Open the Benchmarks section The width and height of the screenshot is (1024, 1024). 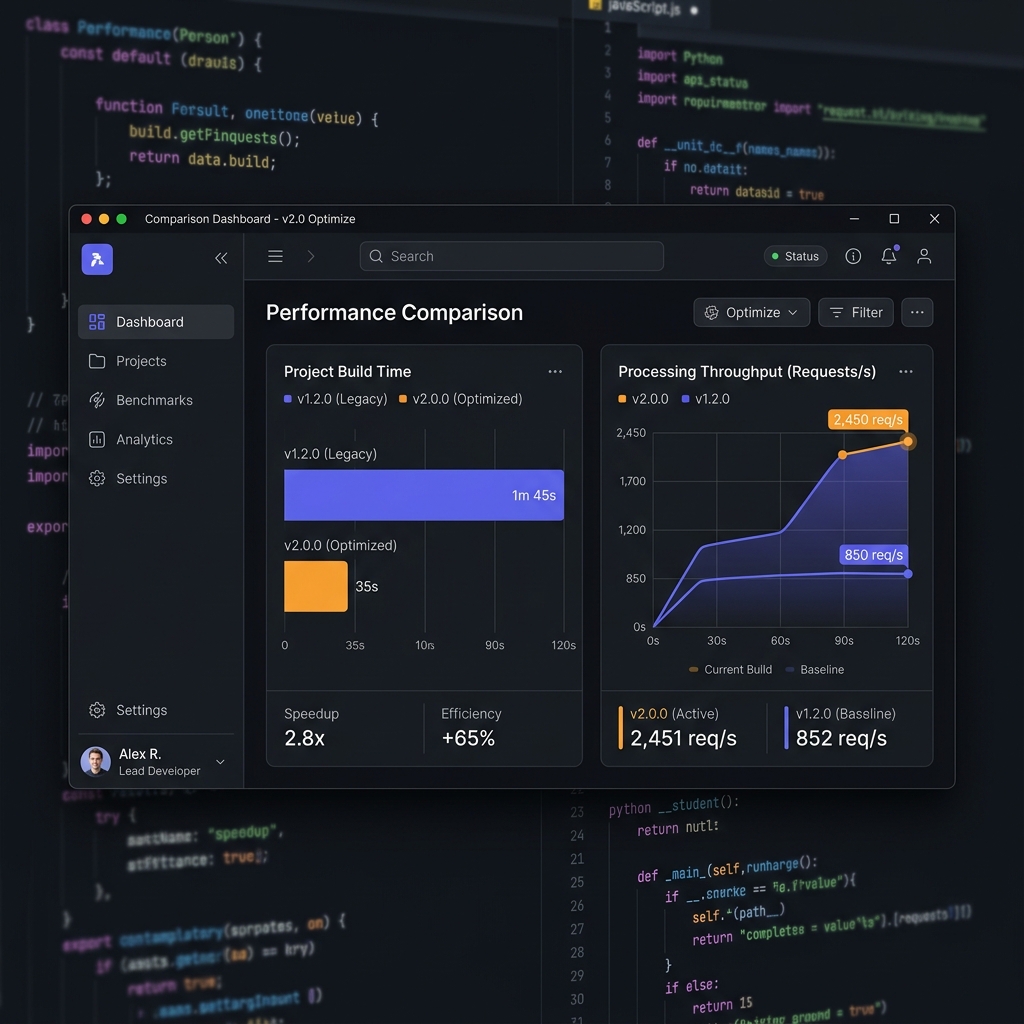tap(156, 400)
